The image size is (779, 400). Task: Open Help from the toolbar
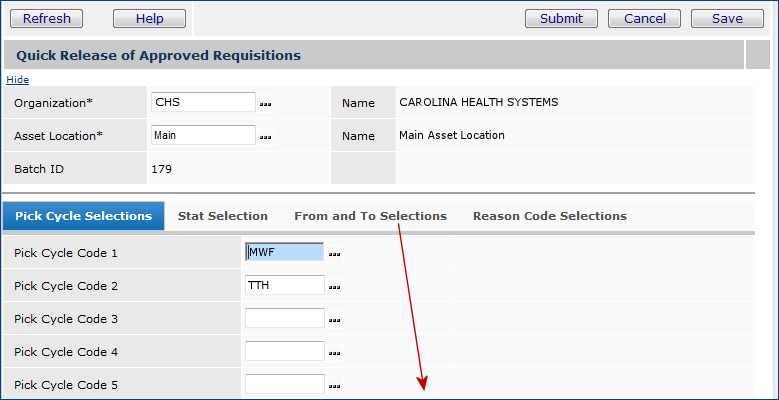[149, 18]
